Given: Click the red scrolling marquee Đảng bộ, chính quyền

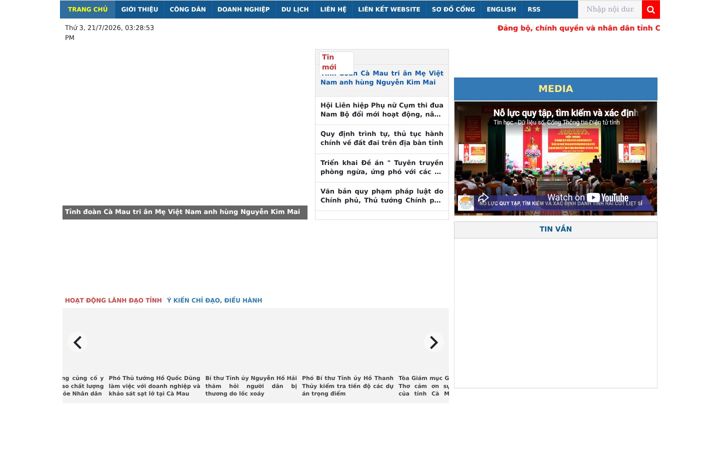Looking at the screenshot, I should click(579, 28).
